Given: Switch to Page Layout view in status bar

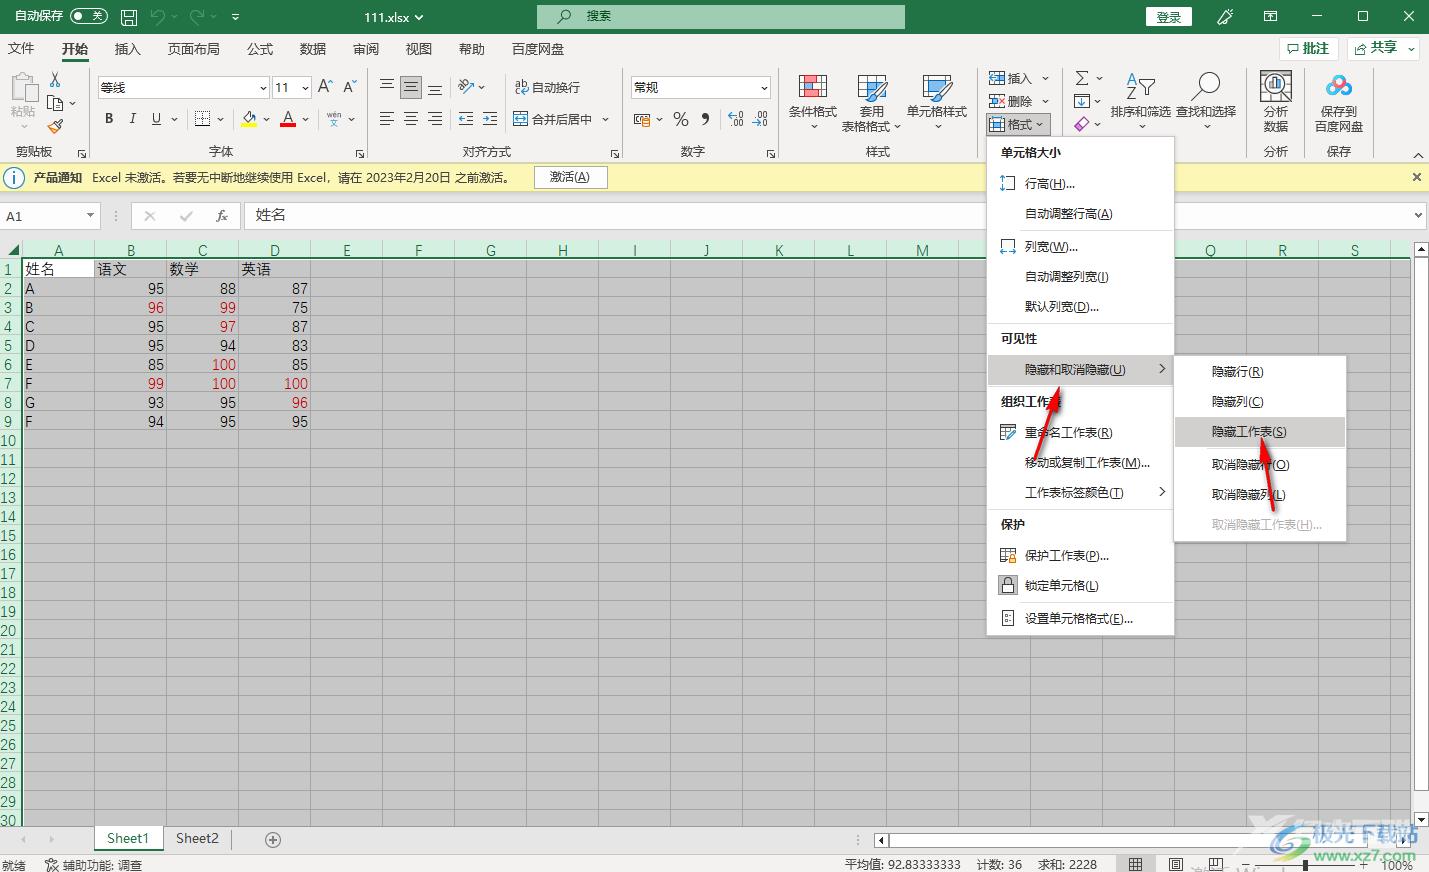Looking at the screenshot, I should tap(1176, 864).
